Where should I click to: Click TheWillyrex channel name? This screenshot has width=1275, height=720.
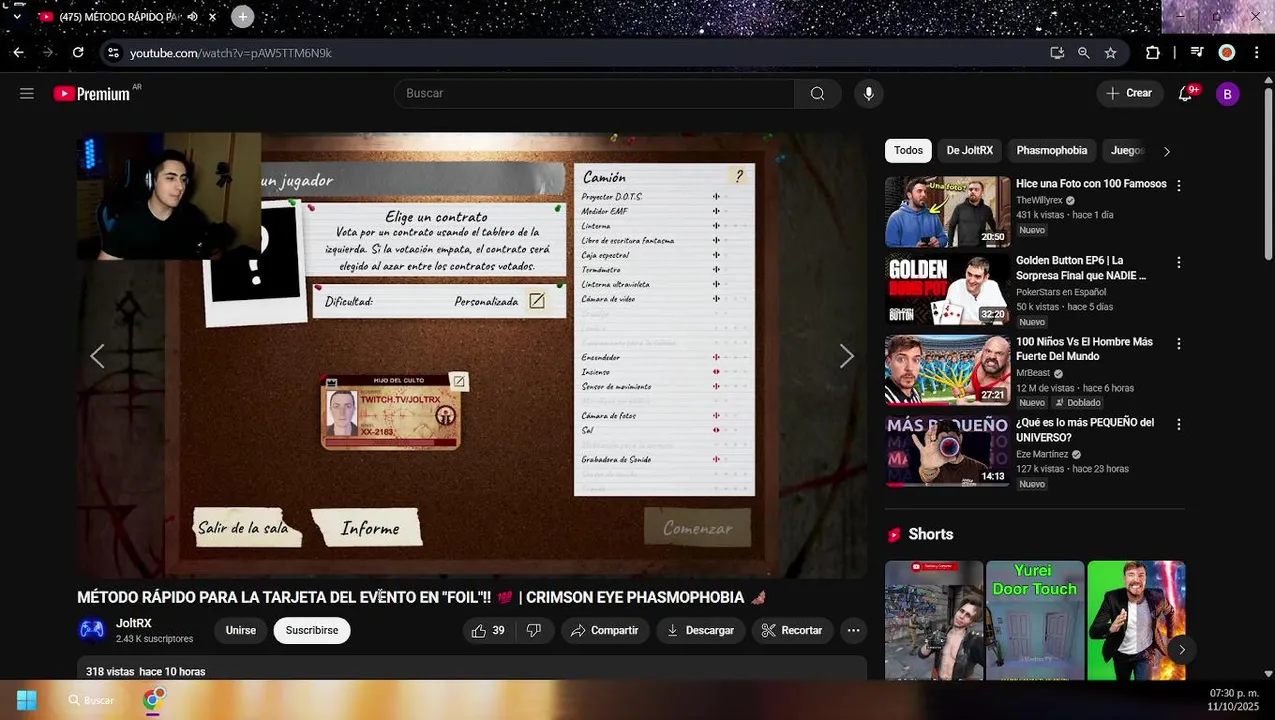(x=1039, y=200)
